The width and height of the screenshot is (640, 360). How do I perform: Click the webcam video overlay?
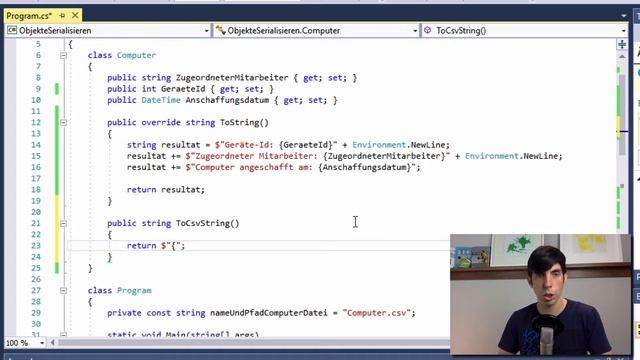(x=541, y=294)
